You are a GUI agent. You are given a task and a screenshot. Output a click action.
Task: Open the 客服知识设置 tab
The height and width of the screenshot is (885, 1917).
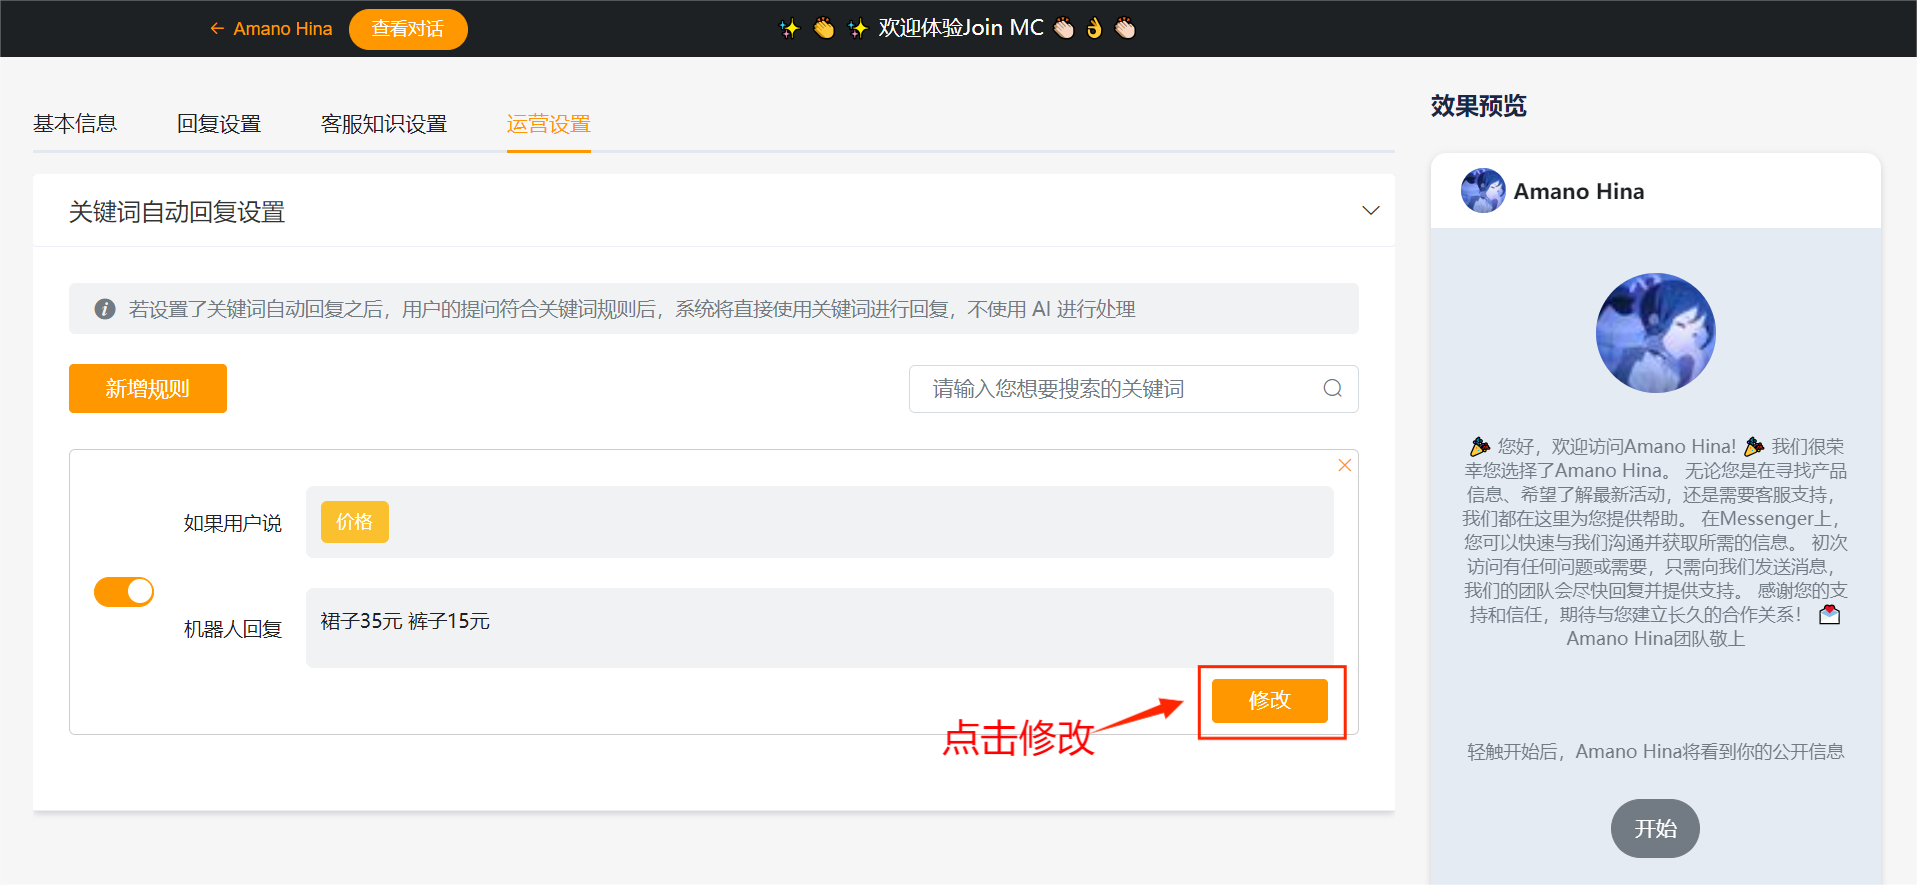point(384,124)
